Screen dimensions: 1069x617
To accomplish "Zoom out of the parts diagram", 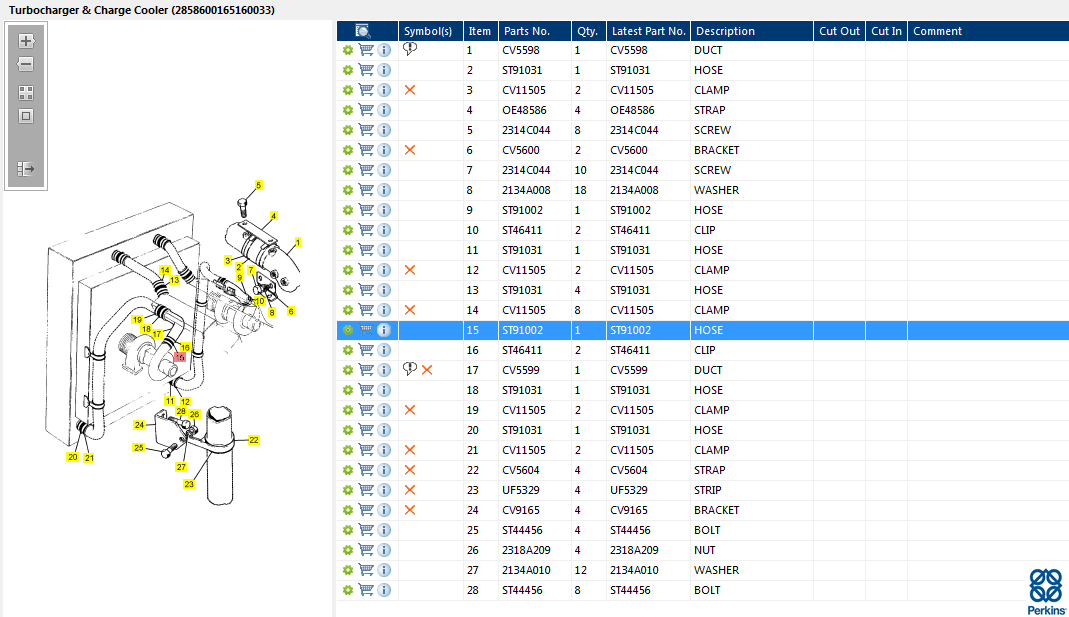I will [x=26, y=64].
